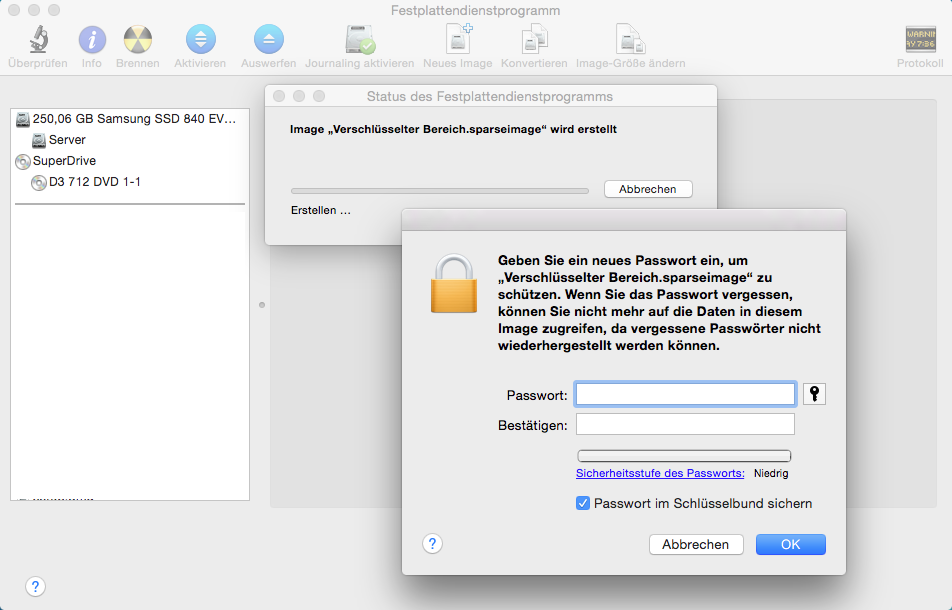Click the Aktivieren mount icon
The image size is (952, 610).
(x=200, y=40)
